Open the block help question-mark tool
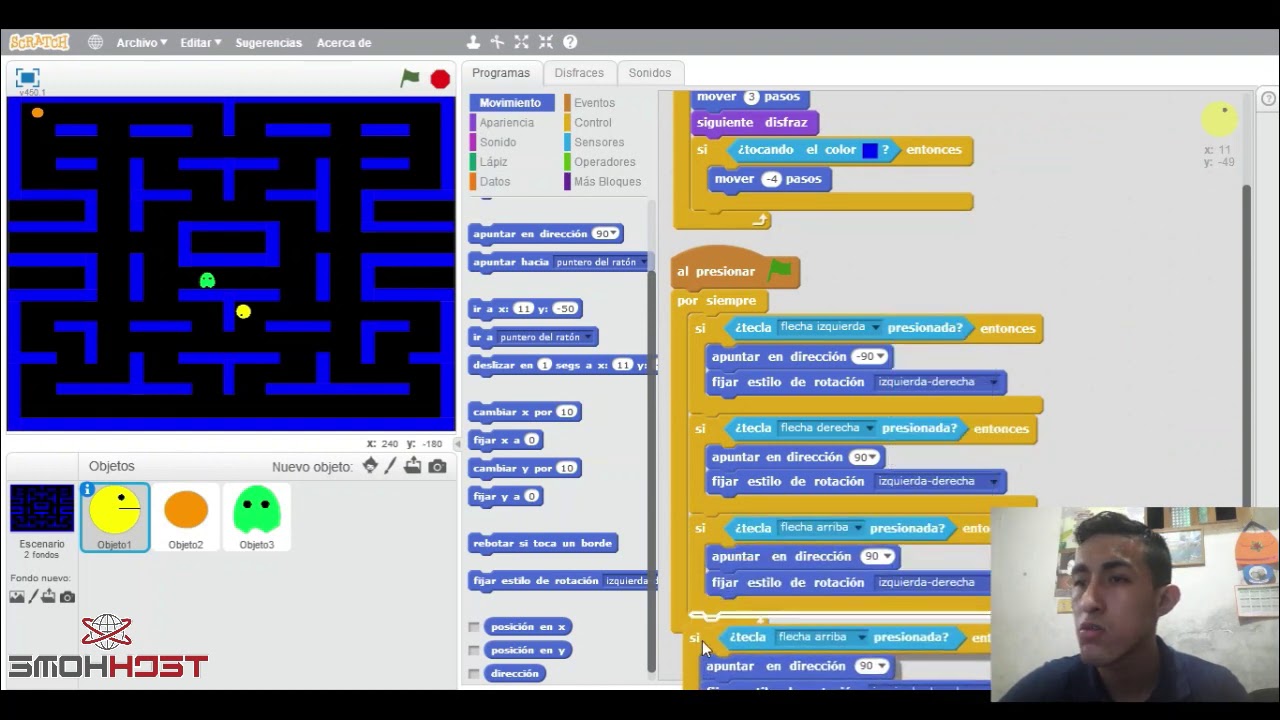Image resolution: width=1280 pixels, height=720 pixels. tap(570, 42)
